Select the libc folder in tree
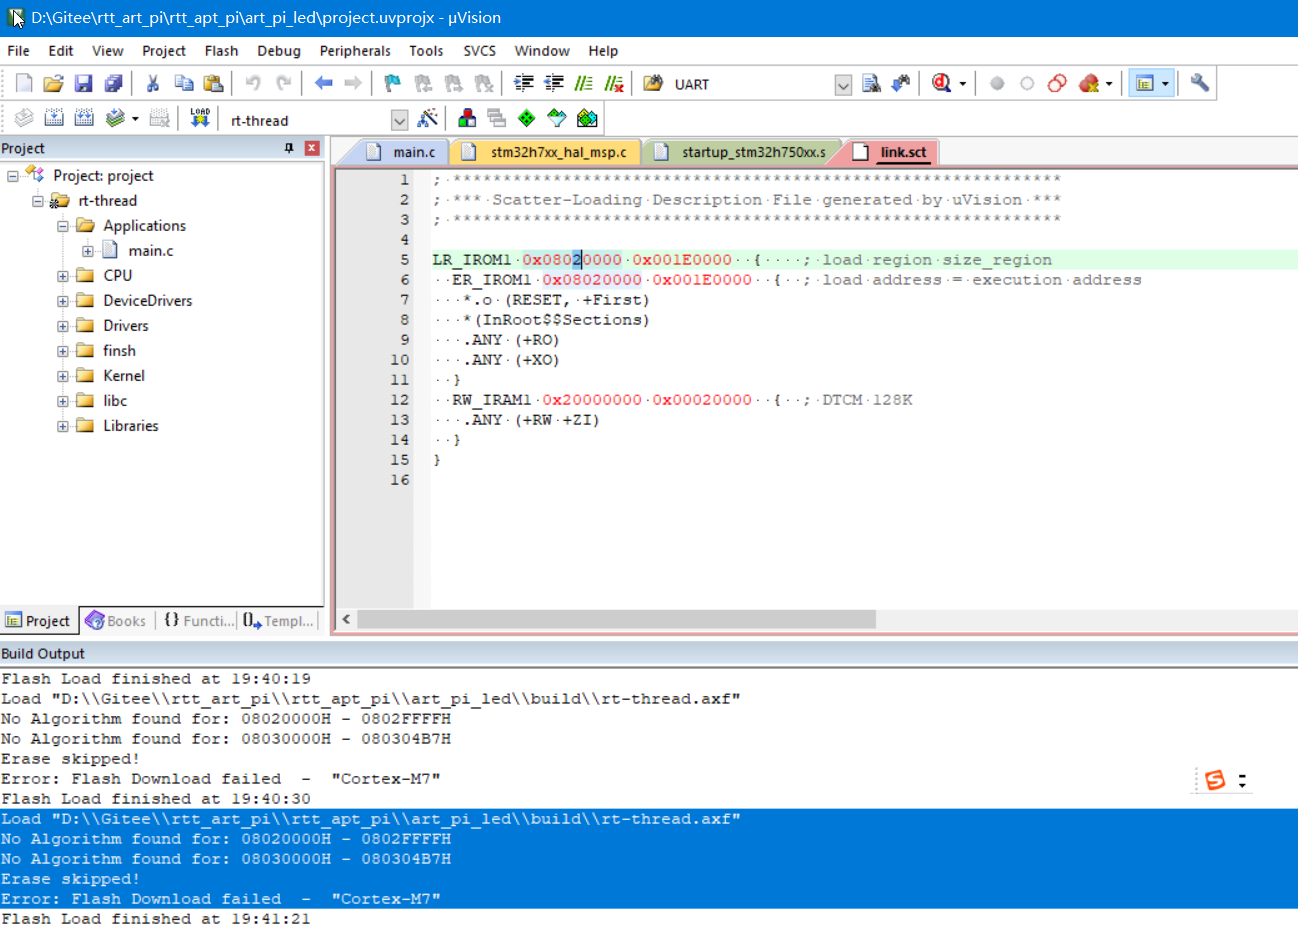1298x931 pixels. click(x=115, y=401)
